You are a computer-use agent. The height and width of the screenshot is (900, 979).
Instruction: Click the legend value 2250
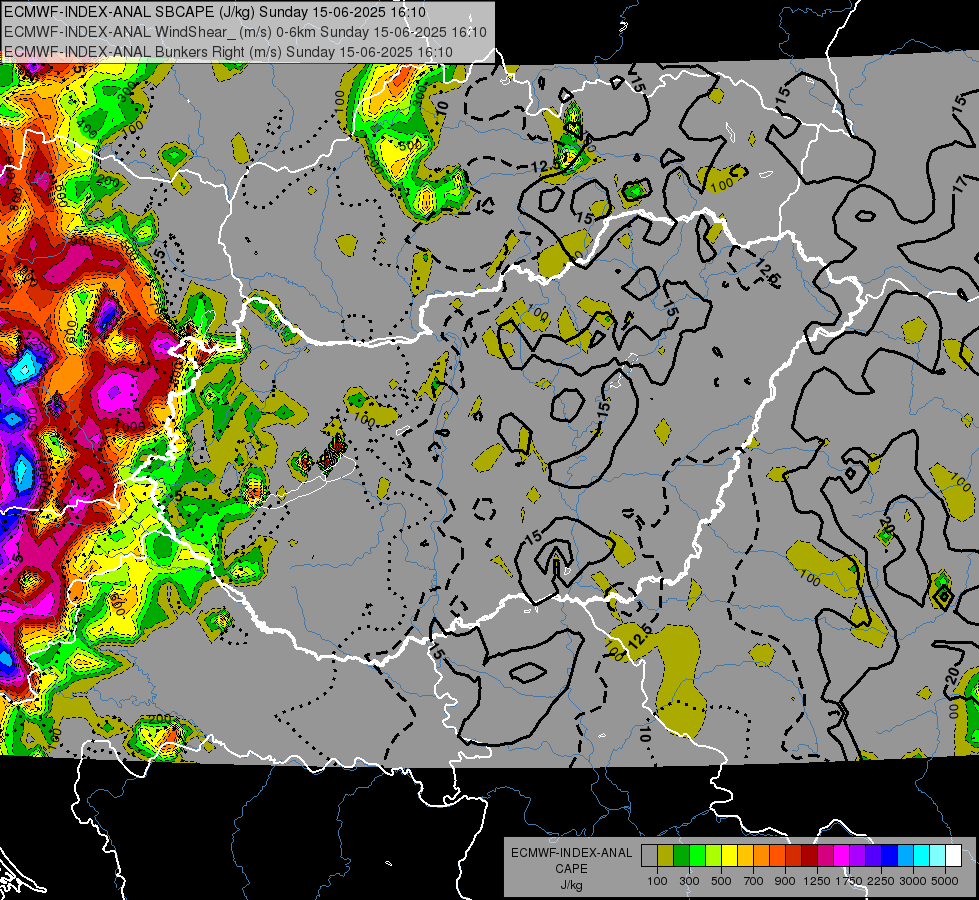(x=881, y=882)
